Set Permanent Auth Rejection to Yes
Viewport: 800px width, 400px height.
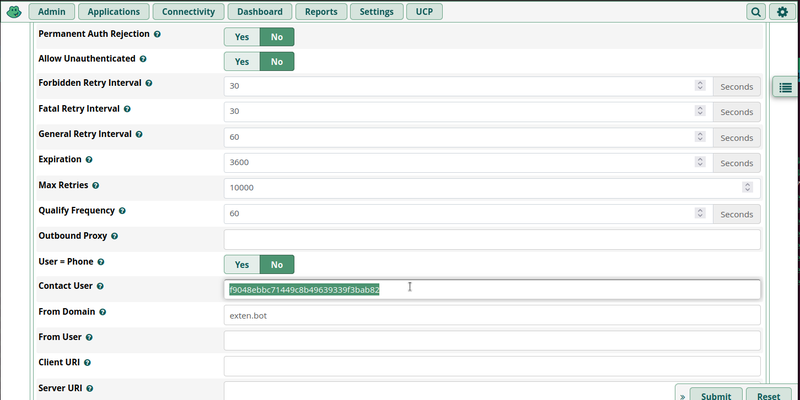pyautogui.click(x=241, y=35)
